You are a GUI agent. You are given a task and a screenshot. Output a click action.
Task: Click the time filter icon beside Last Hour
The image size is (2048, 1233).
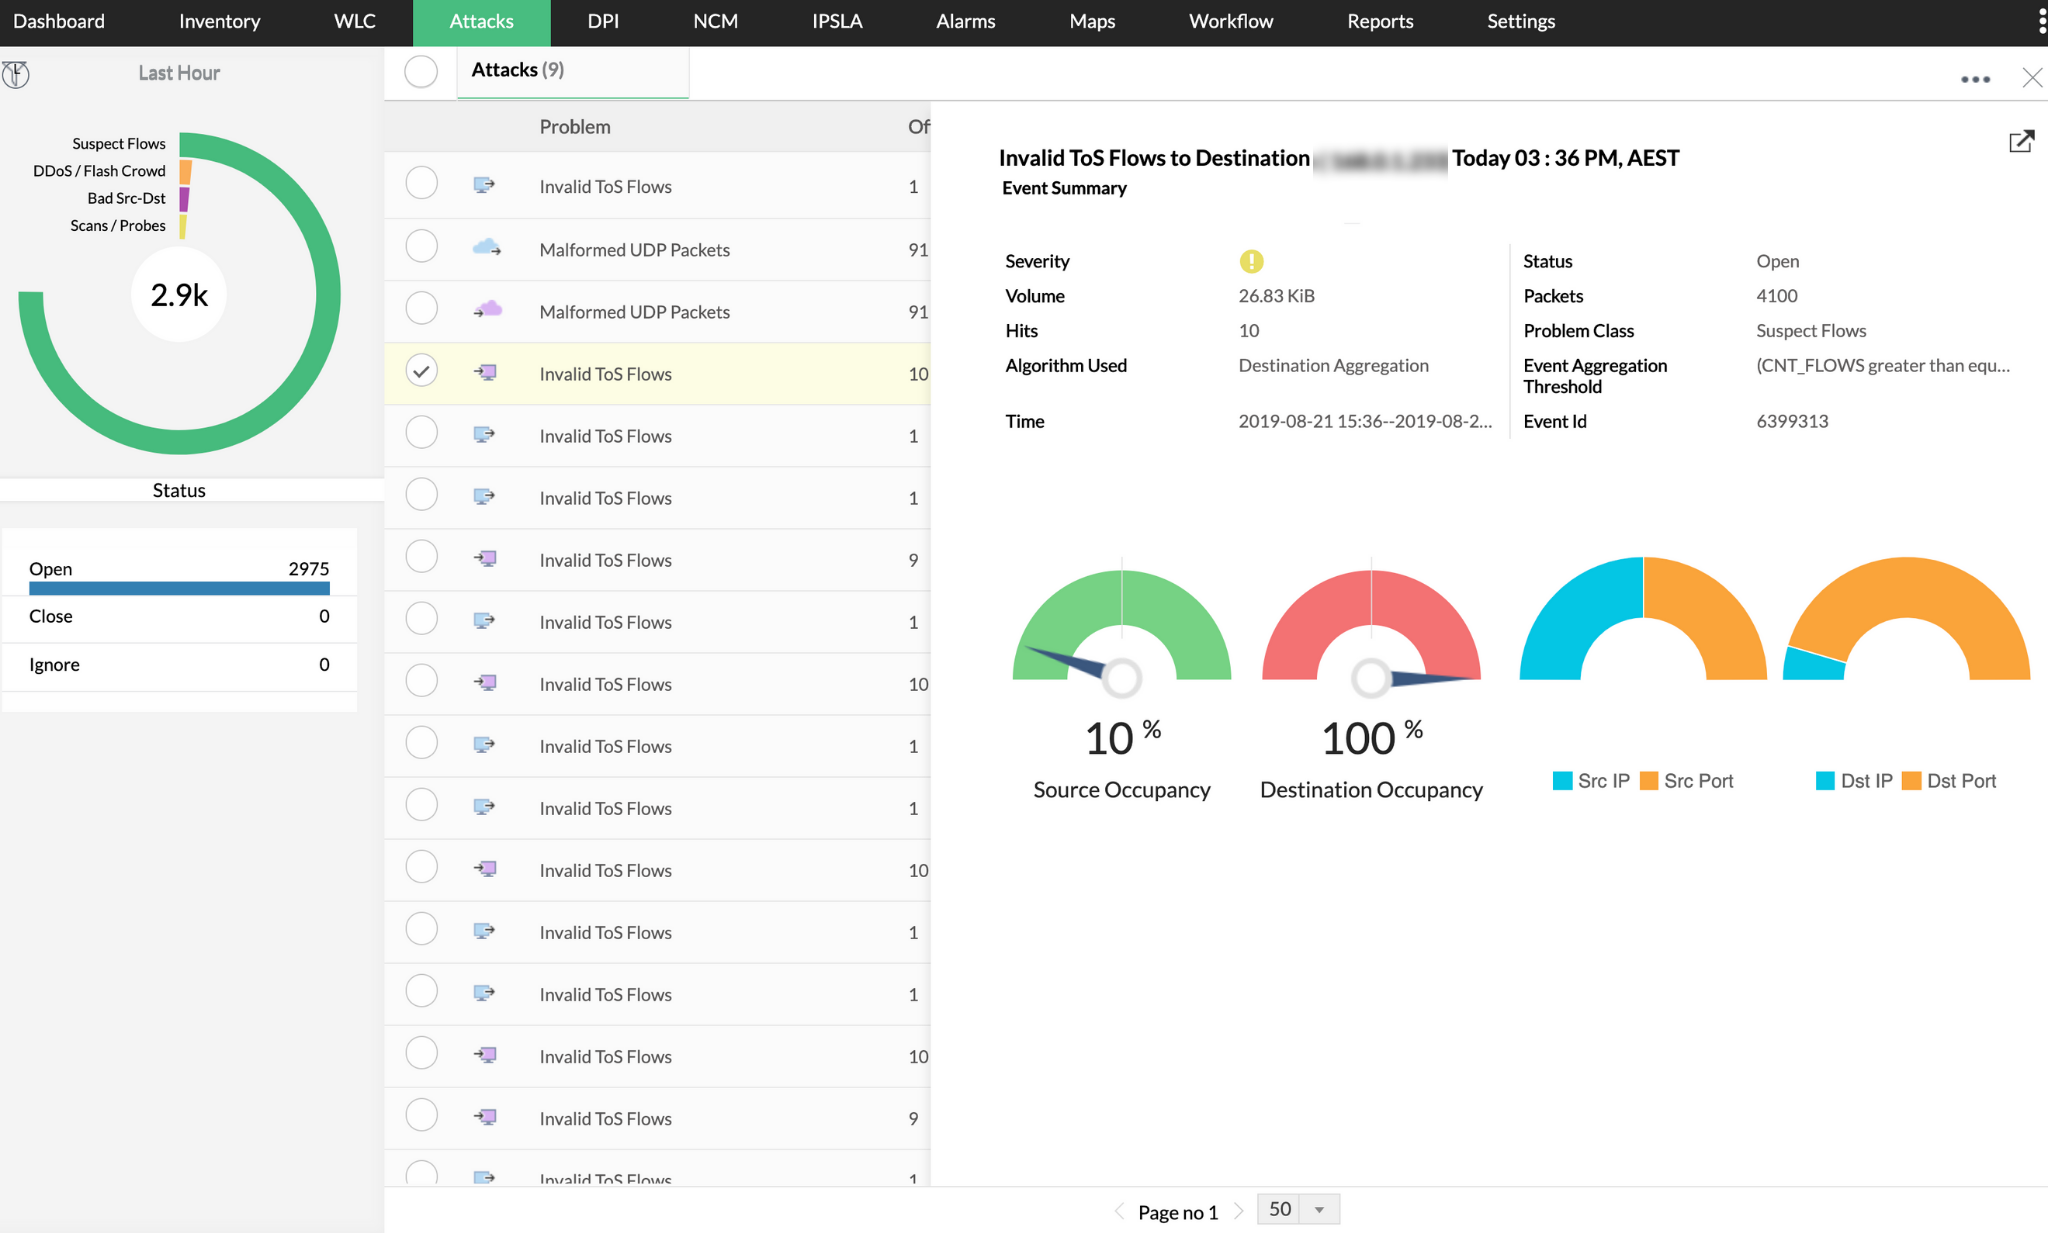click(16, 74)
